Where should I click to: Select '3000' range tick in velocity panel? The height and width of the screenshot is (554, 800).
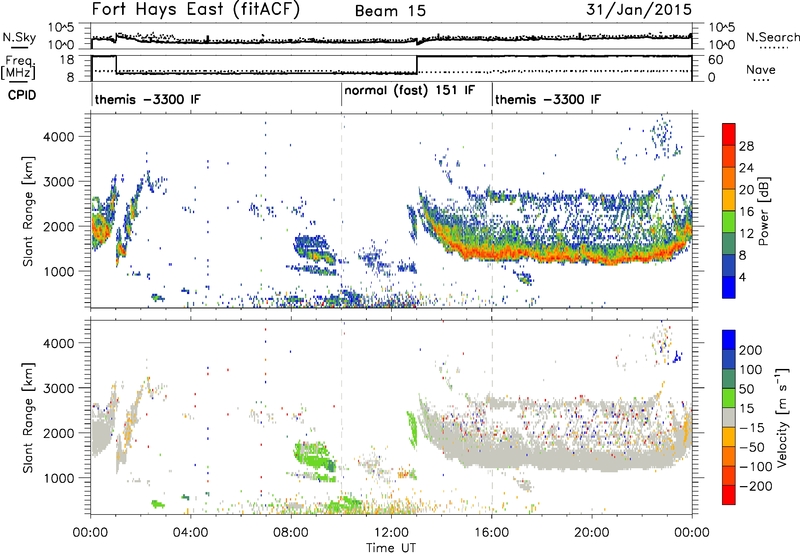point(58,388)
